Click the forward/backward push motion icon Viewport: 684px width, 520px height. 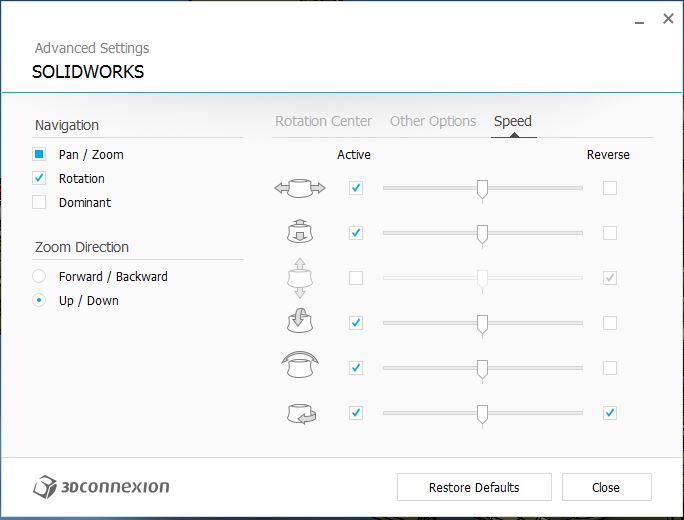coord(300,231)
